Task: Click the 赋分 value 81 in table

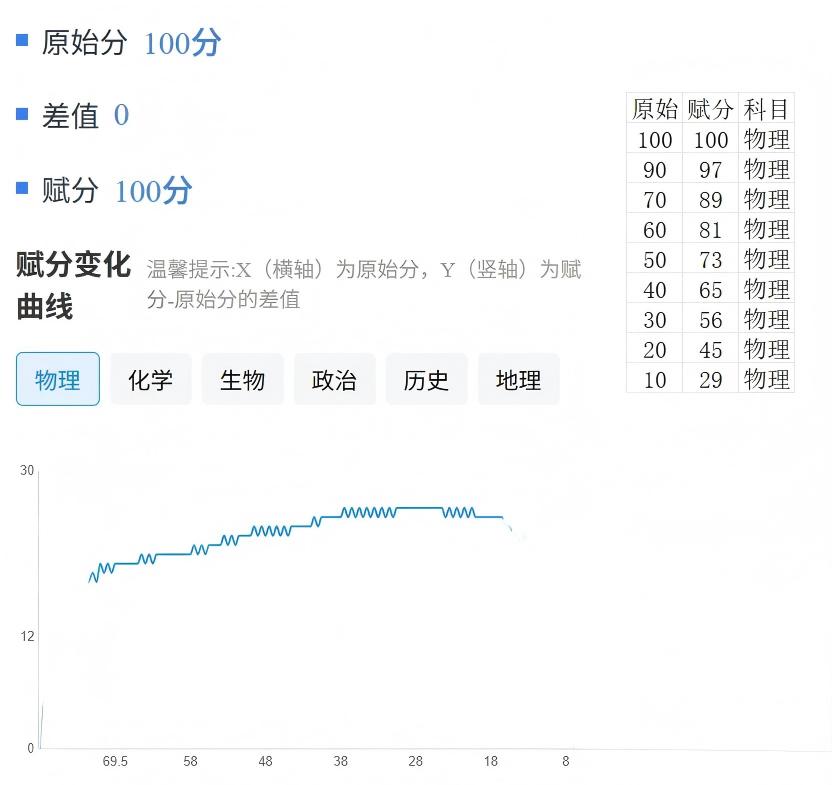Action: click(710, 230)
